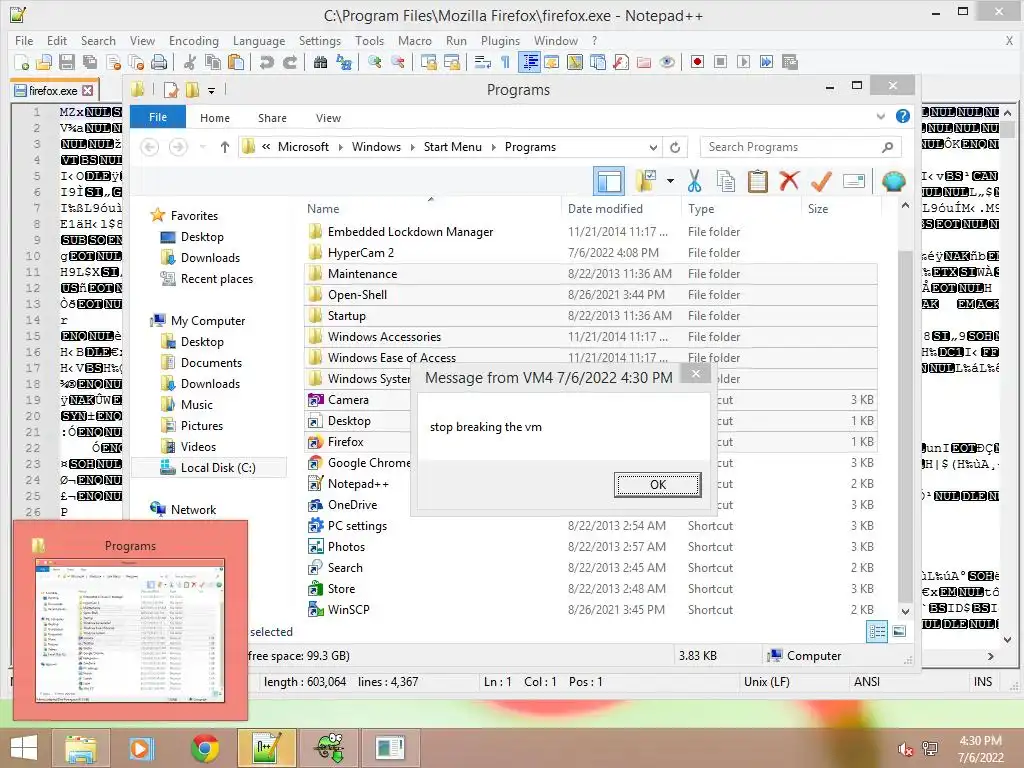Start macro recording with the red dot icon
Viewport: 1024px width, 768px height.
click(x=697, y=62)
